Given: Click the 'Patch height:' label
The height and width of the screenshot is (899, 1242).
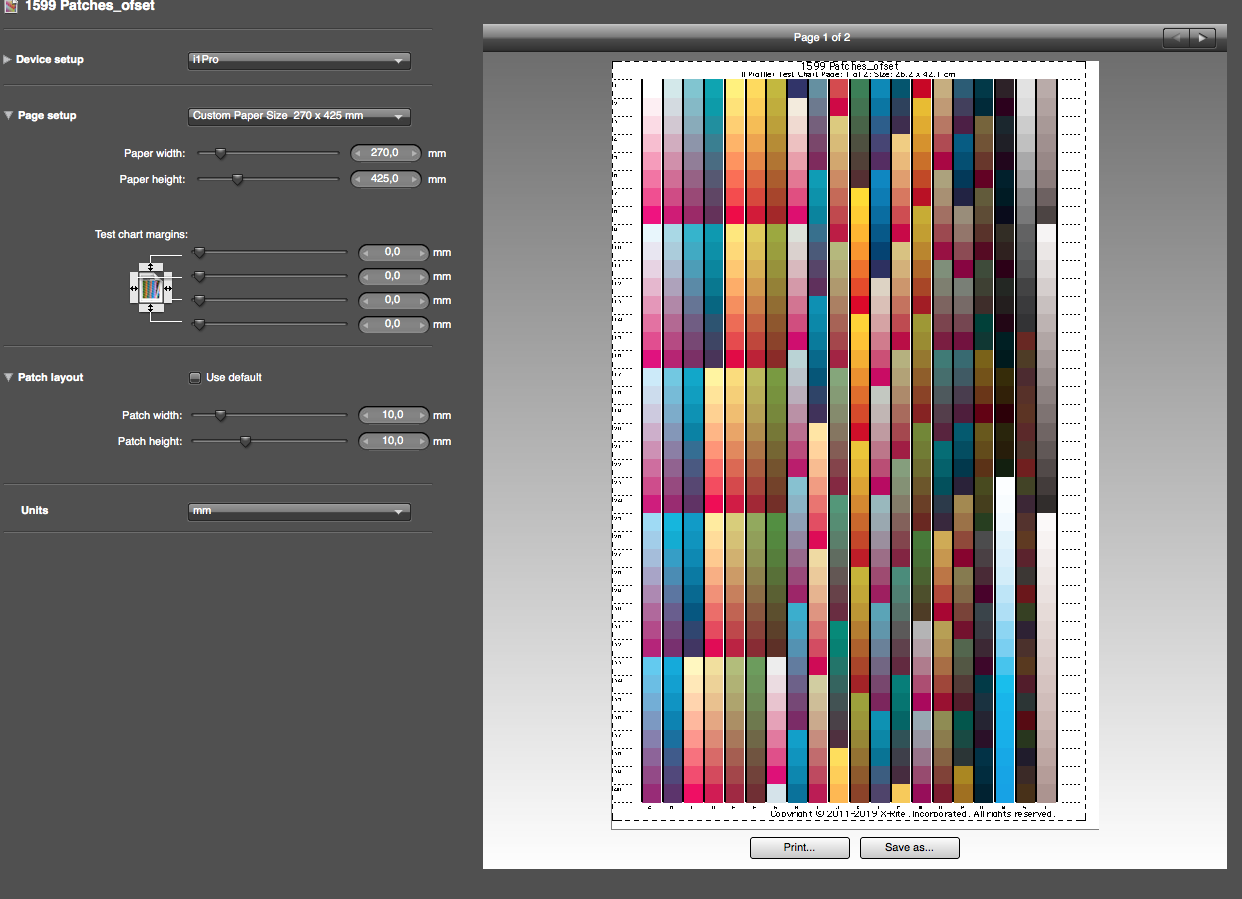Looking at the screenshot, I should click(150, 441).
